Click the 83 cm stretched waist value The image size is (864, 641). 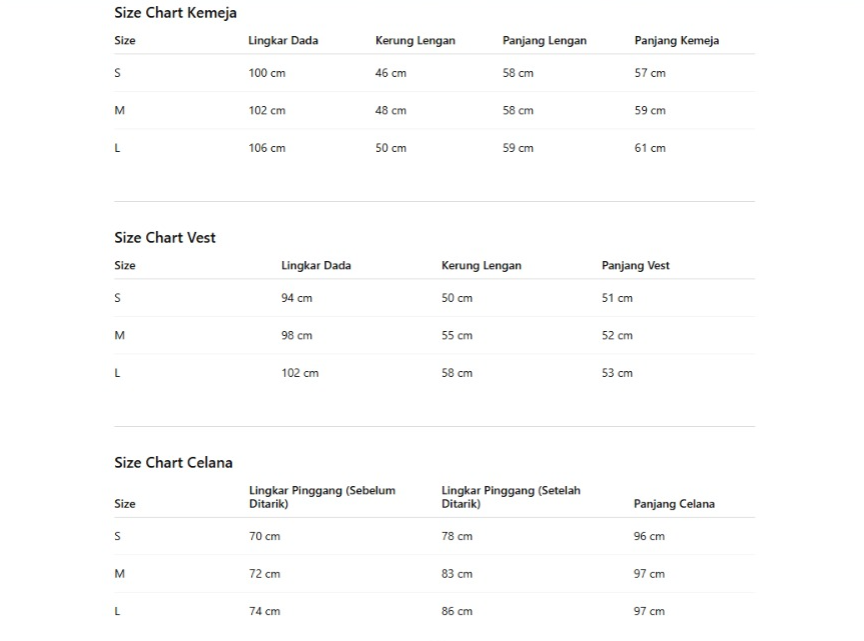457,574
